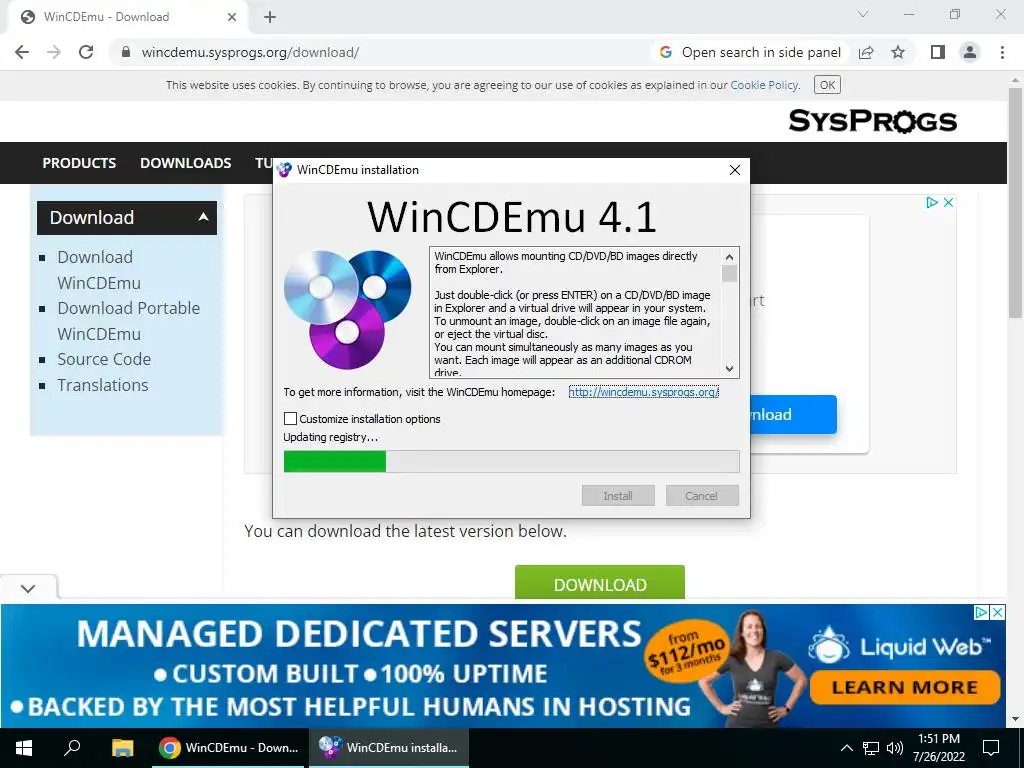
Task: Click the page scrollbar down arrow
Action: 1016,719
